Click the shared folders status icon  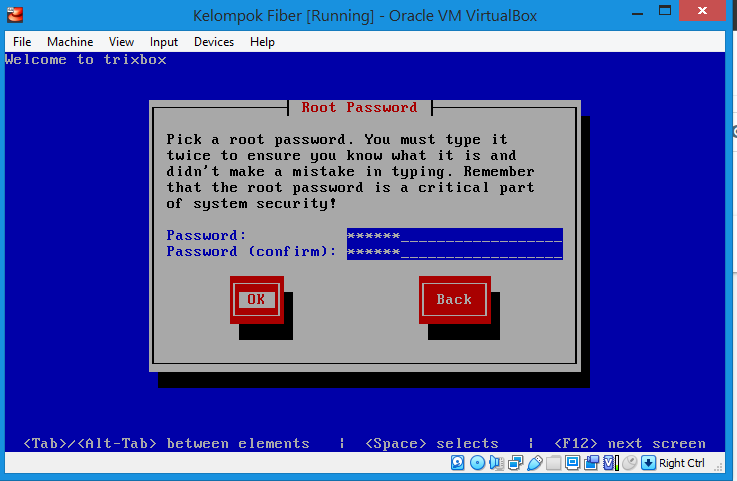click(553, 463)
